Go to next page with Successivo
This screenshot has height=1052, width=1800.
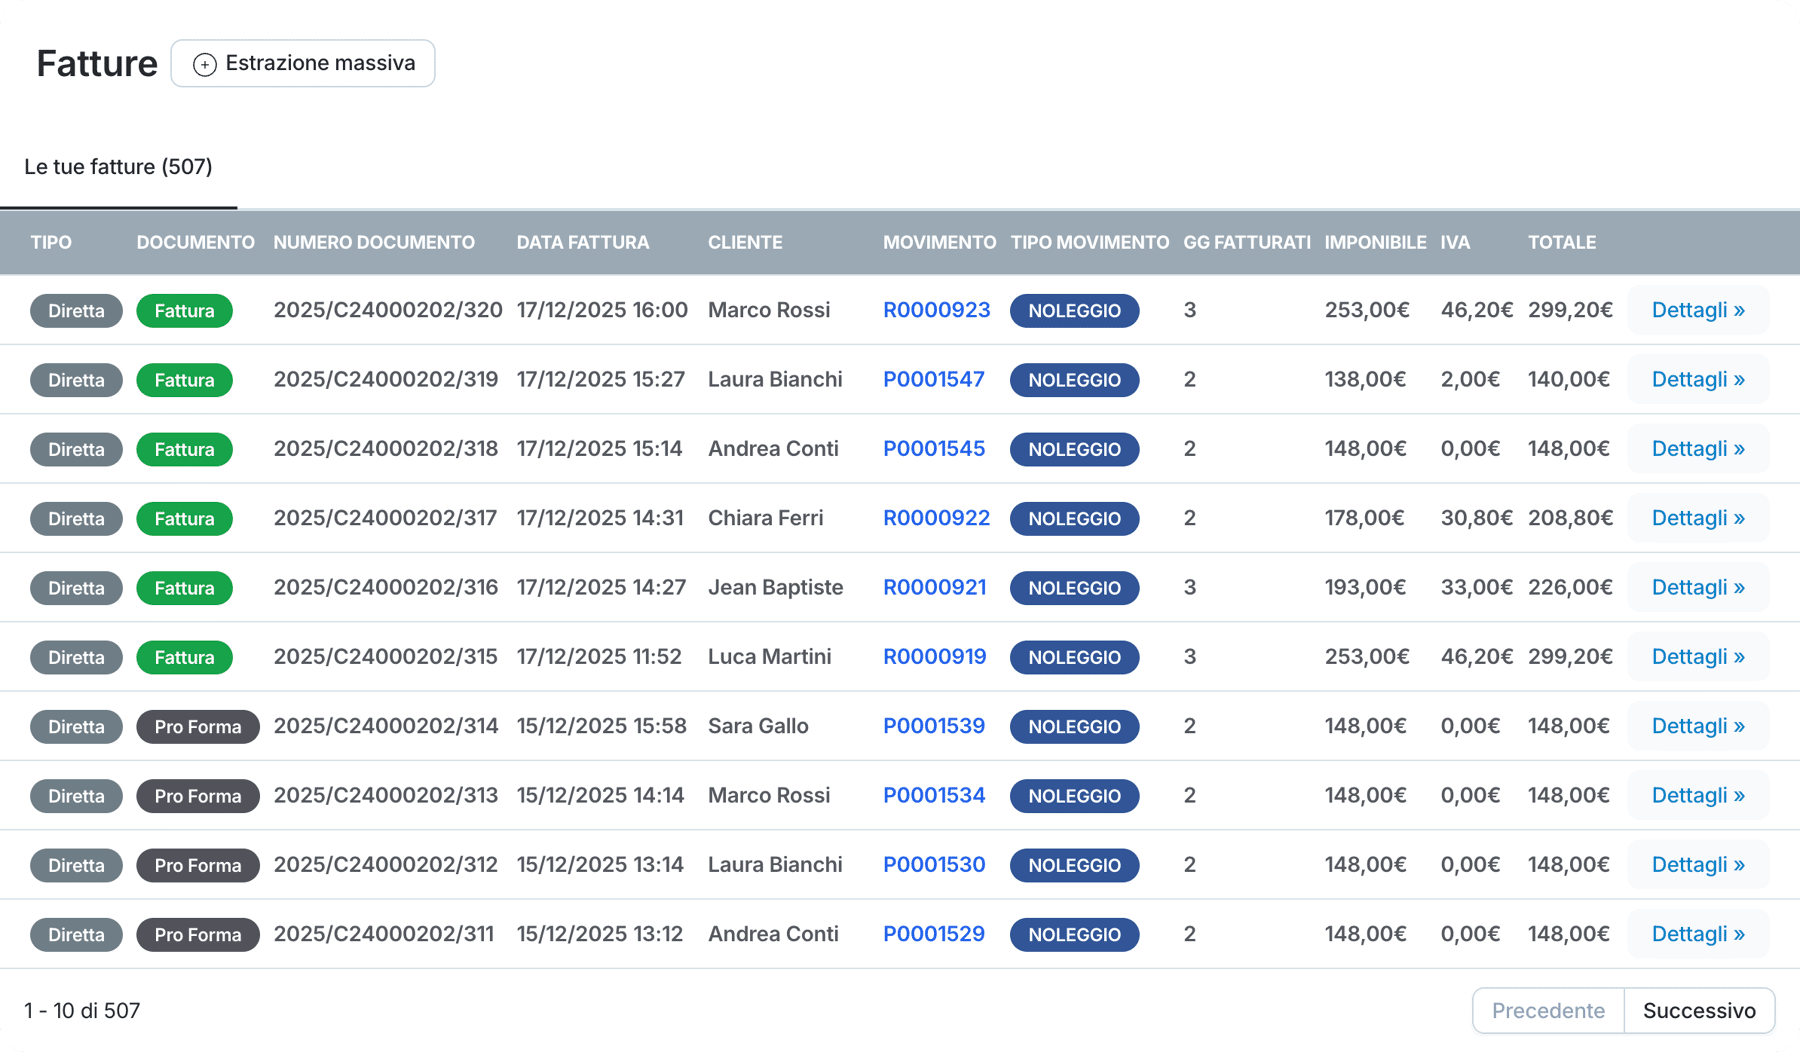tap(1698, 1011)
